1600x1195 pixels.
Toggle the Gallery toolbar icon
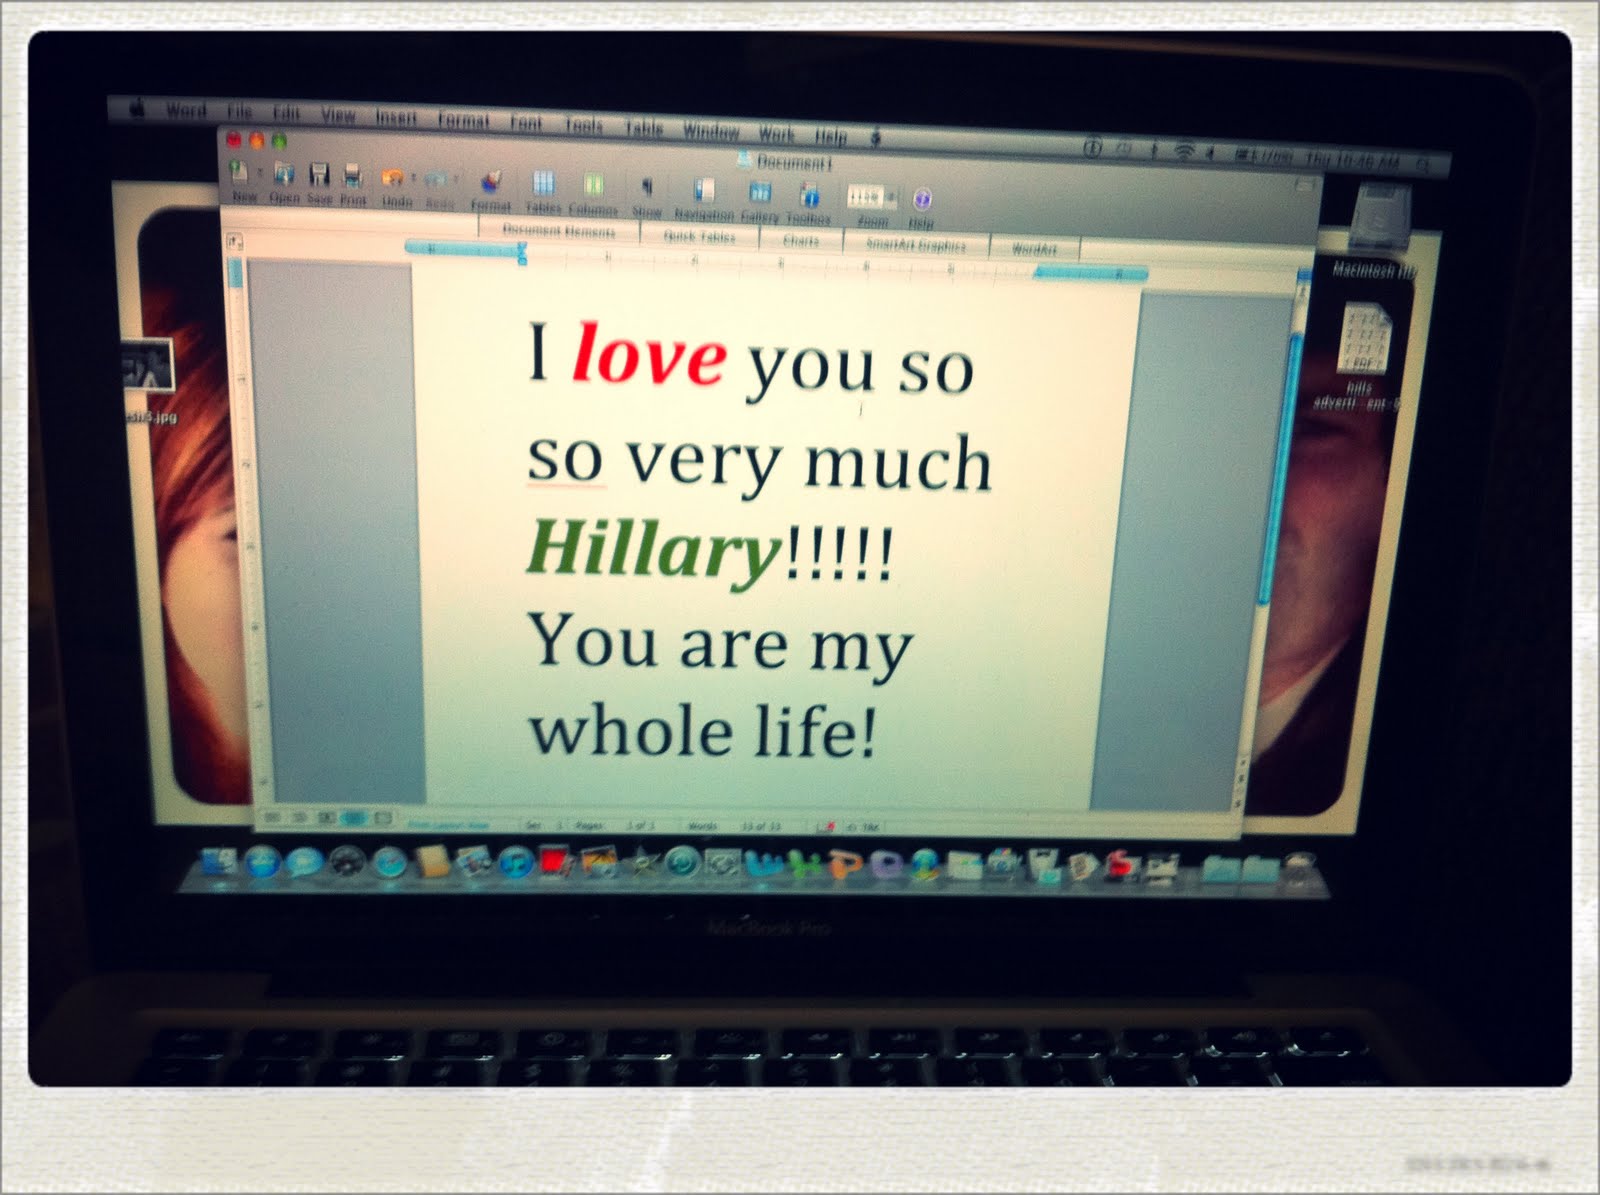(x=760, y=192)
